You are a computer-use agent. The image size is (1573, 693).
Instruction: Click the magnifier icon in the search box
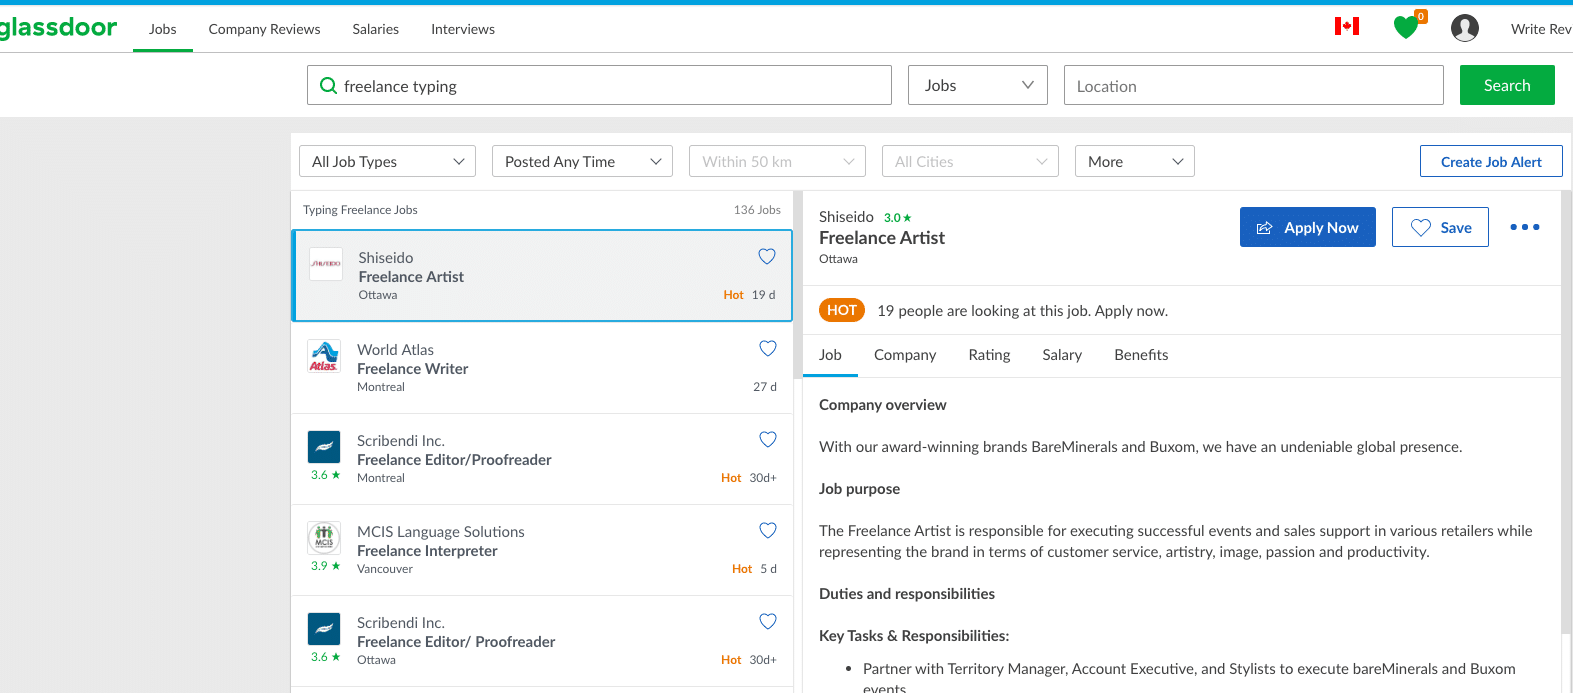pos(328,86)
